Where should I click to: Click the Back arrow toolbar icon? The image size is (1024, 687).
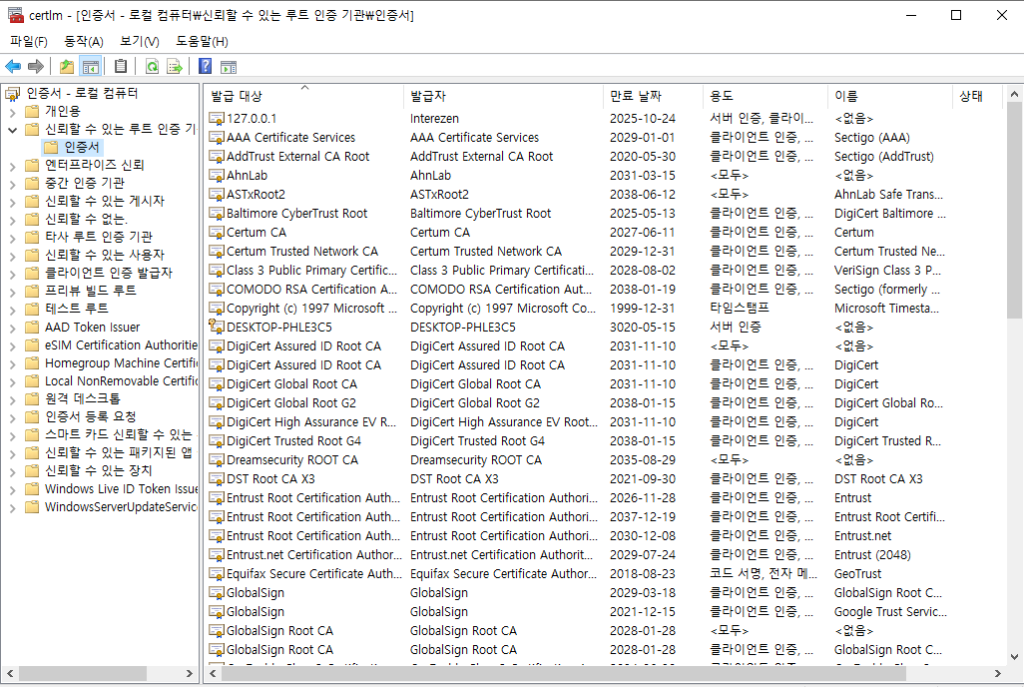click(13, 67)
